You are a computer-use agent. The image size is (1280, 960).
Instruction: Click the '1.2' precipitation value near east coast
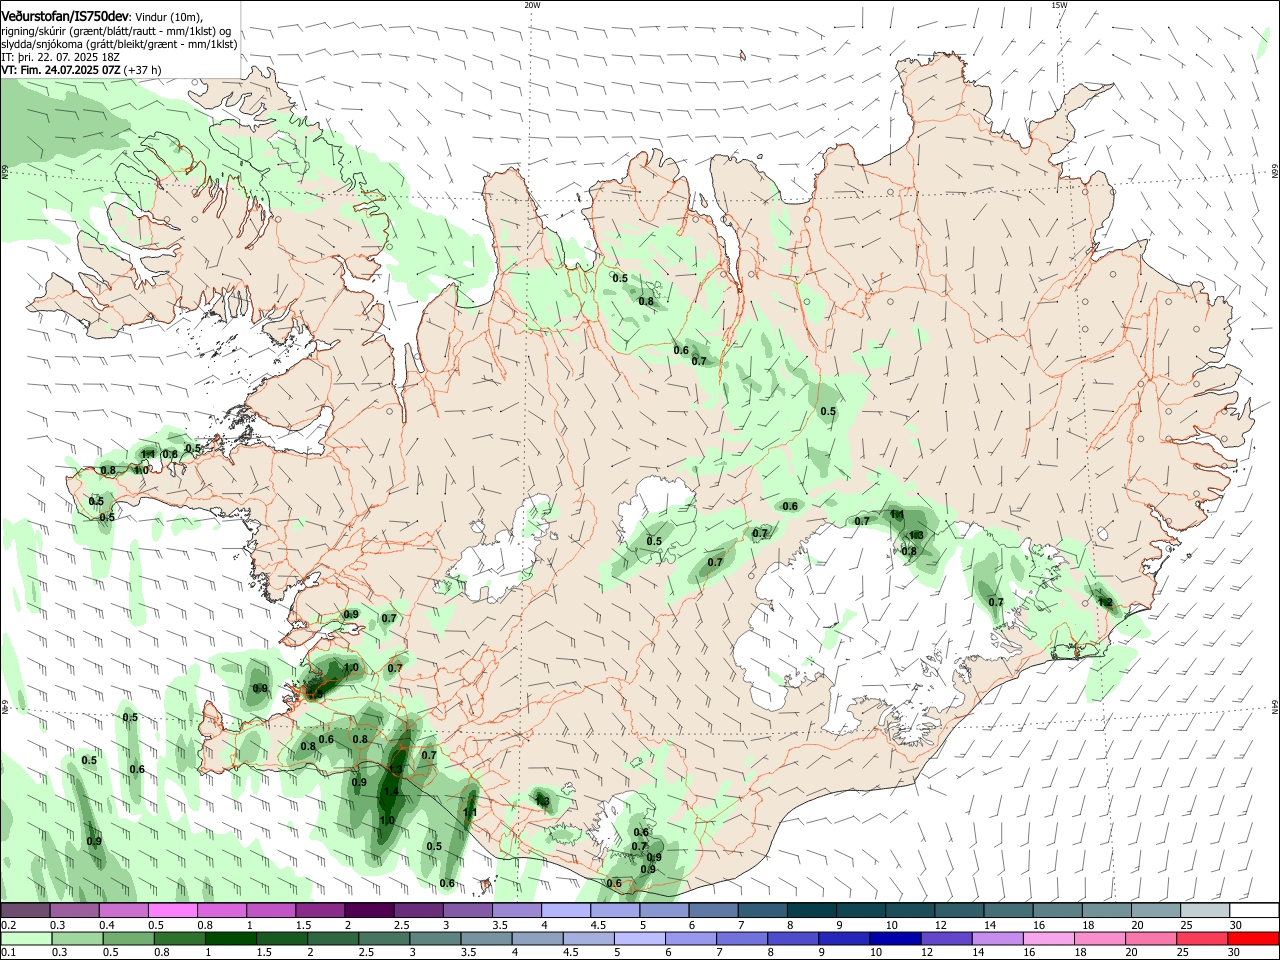1105,602
